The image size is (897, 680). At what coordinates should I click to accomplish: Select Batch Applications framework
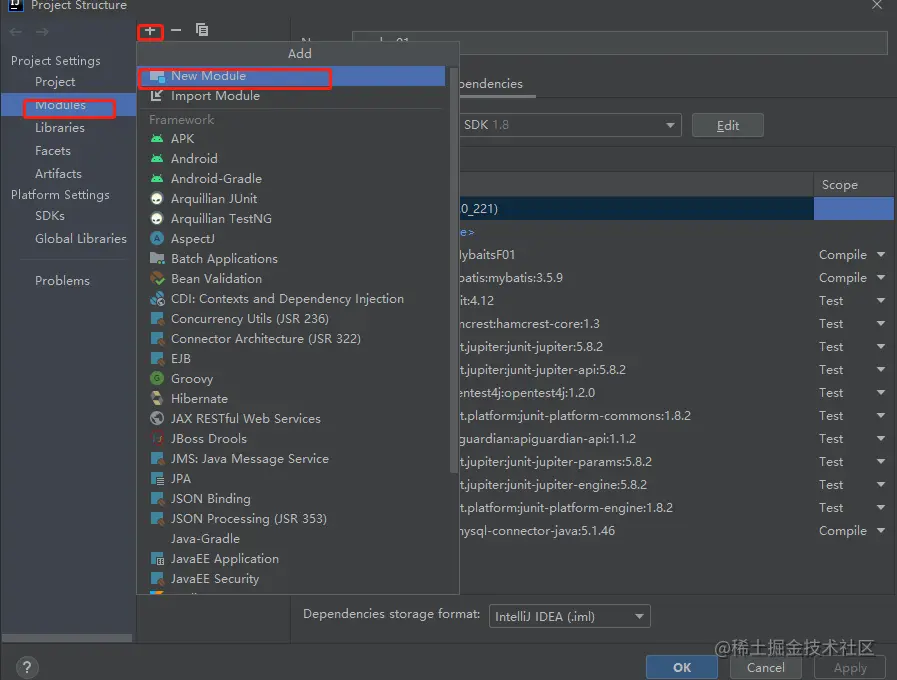tap(292, 259)
